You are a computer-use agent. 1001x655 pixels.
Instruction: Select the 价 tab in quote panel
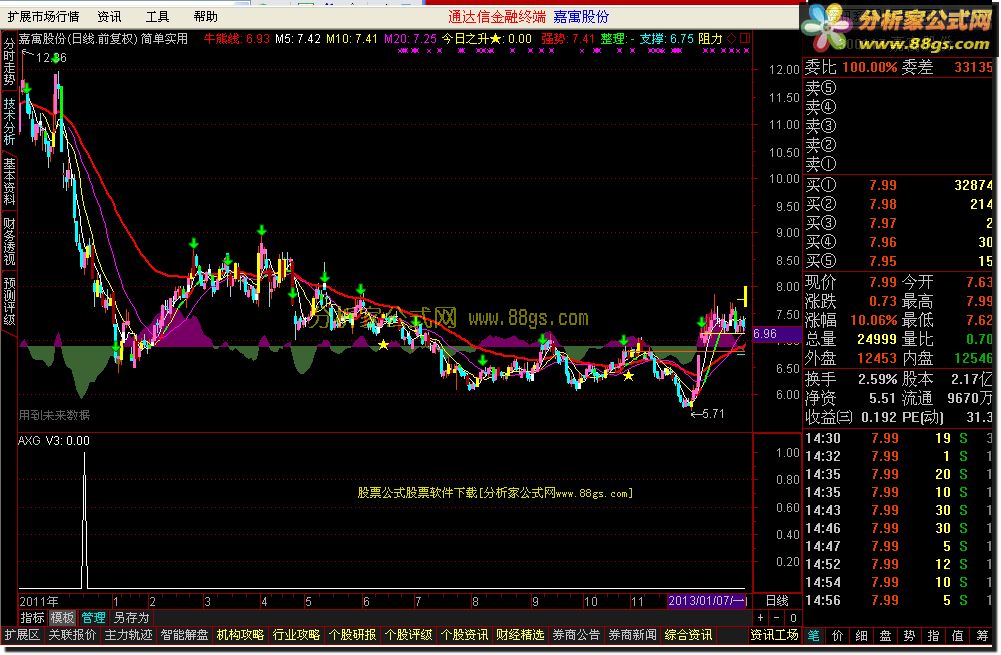click(838, 635)
